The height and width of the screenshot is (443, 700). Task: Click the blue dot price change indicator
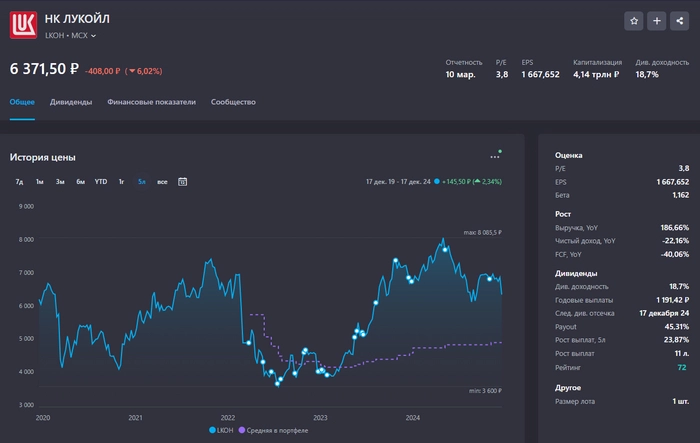click(x=437, y=182)
